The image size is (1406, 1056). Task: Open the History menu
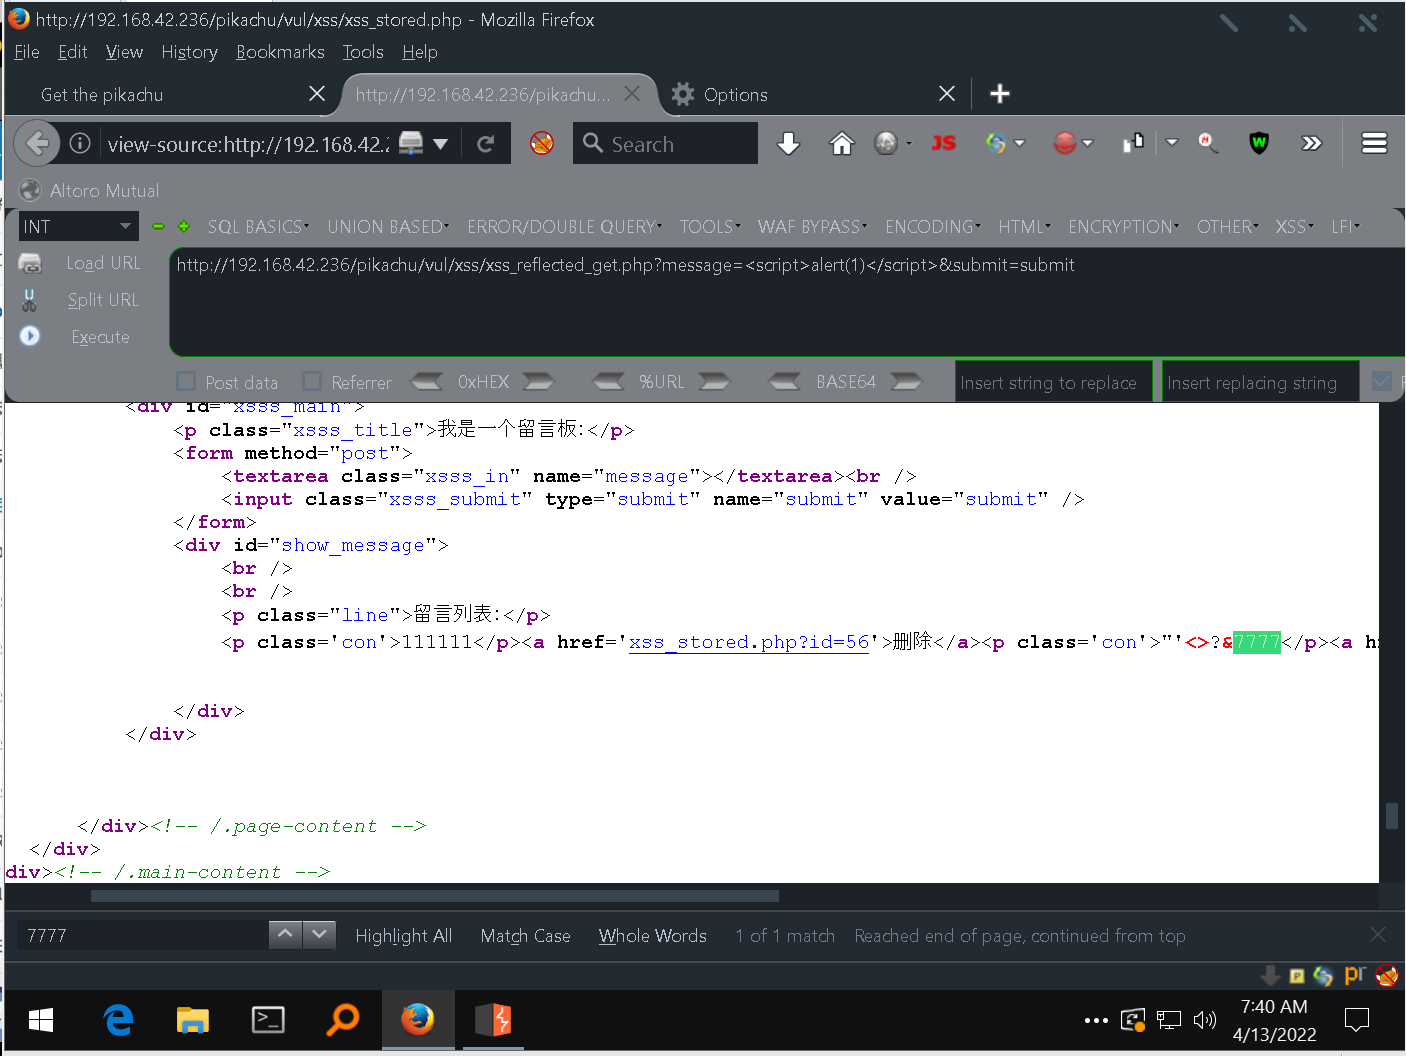coord(189,52)
